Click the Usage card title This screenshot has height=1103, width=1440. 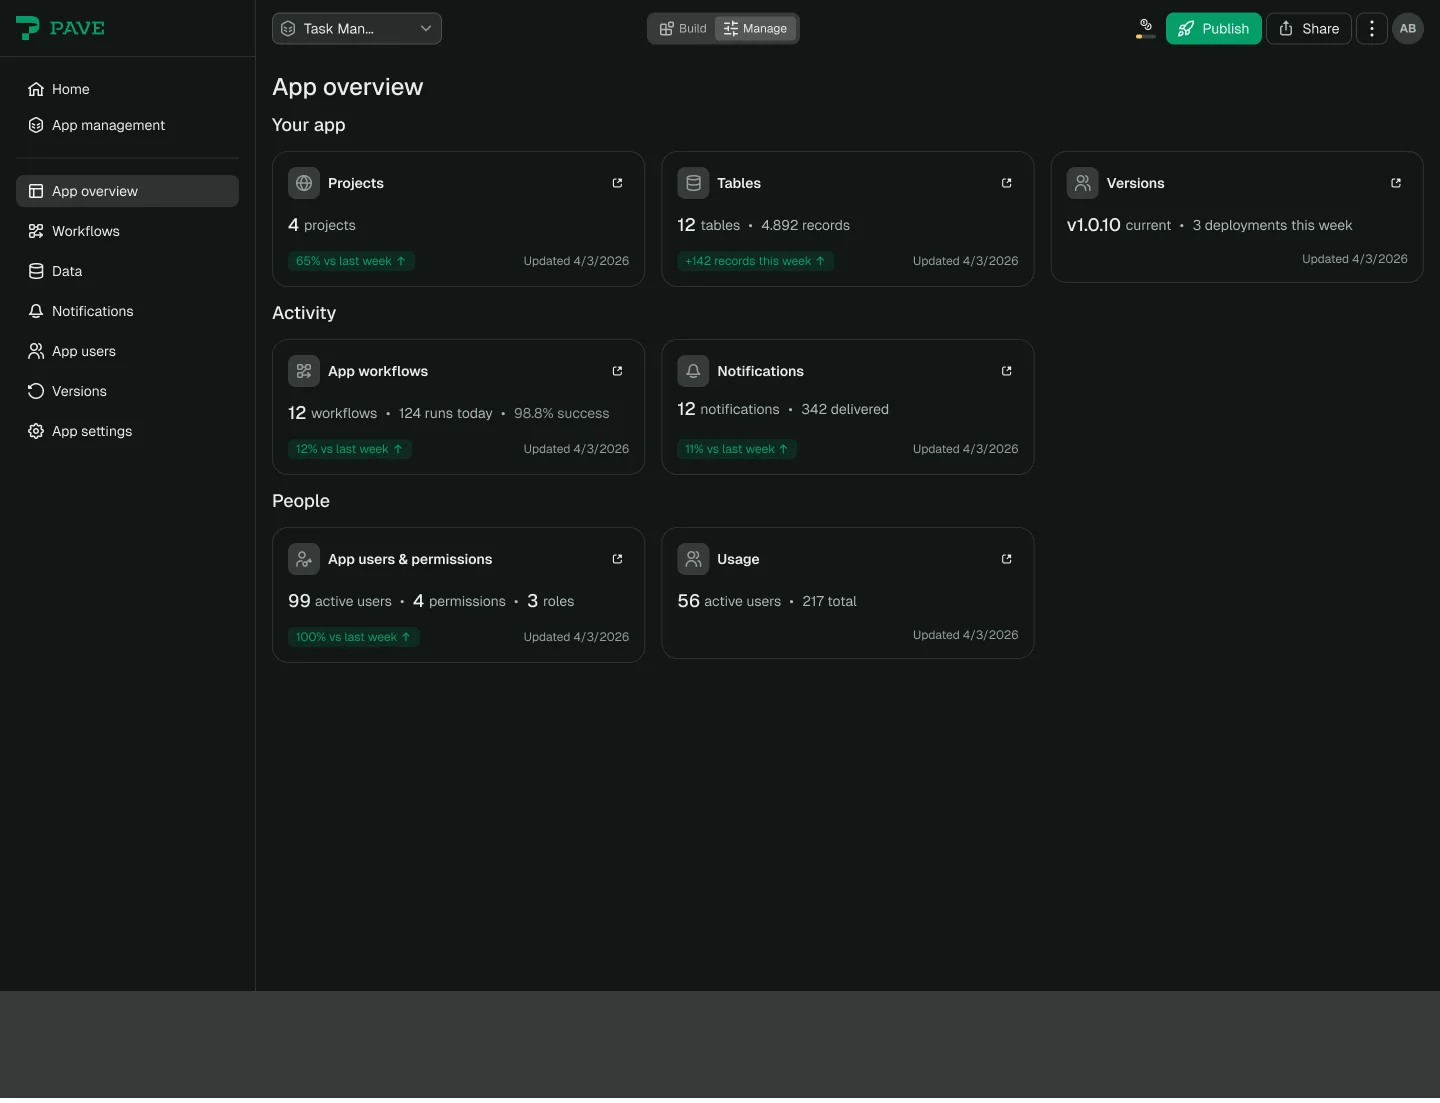point(738,559)
